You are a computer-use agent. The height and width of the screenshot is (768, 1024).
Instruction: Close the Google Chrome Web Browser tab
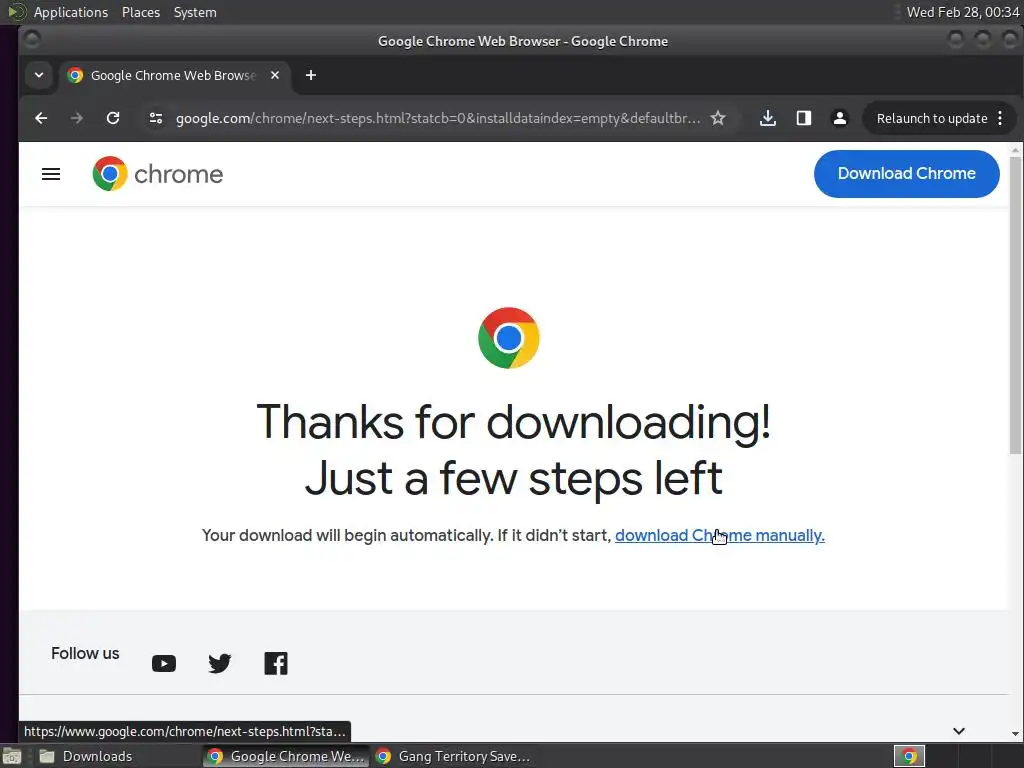tap(275, 75)
